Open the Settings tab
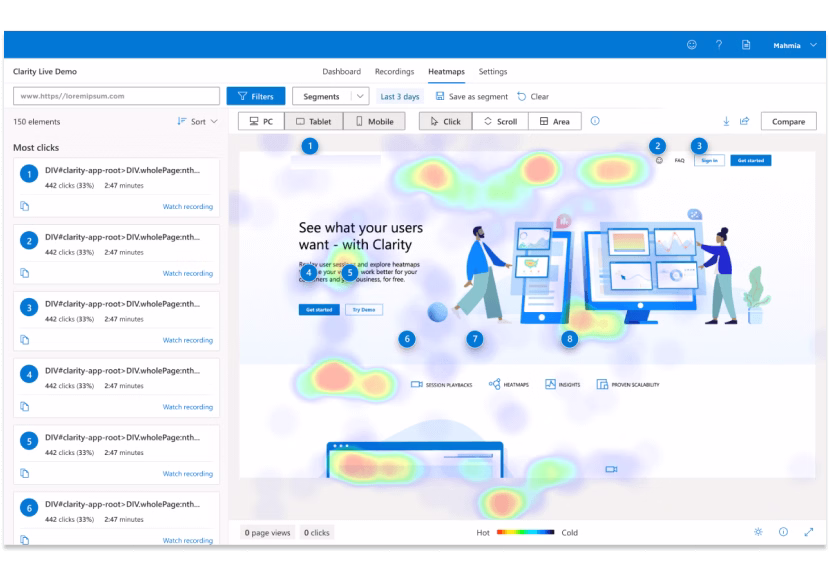This screenshot has width=830, height=580. click(493, 71)
